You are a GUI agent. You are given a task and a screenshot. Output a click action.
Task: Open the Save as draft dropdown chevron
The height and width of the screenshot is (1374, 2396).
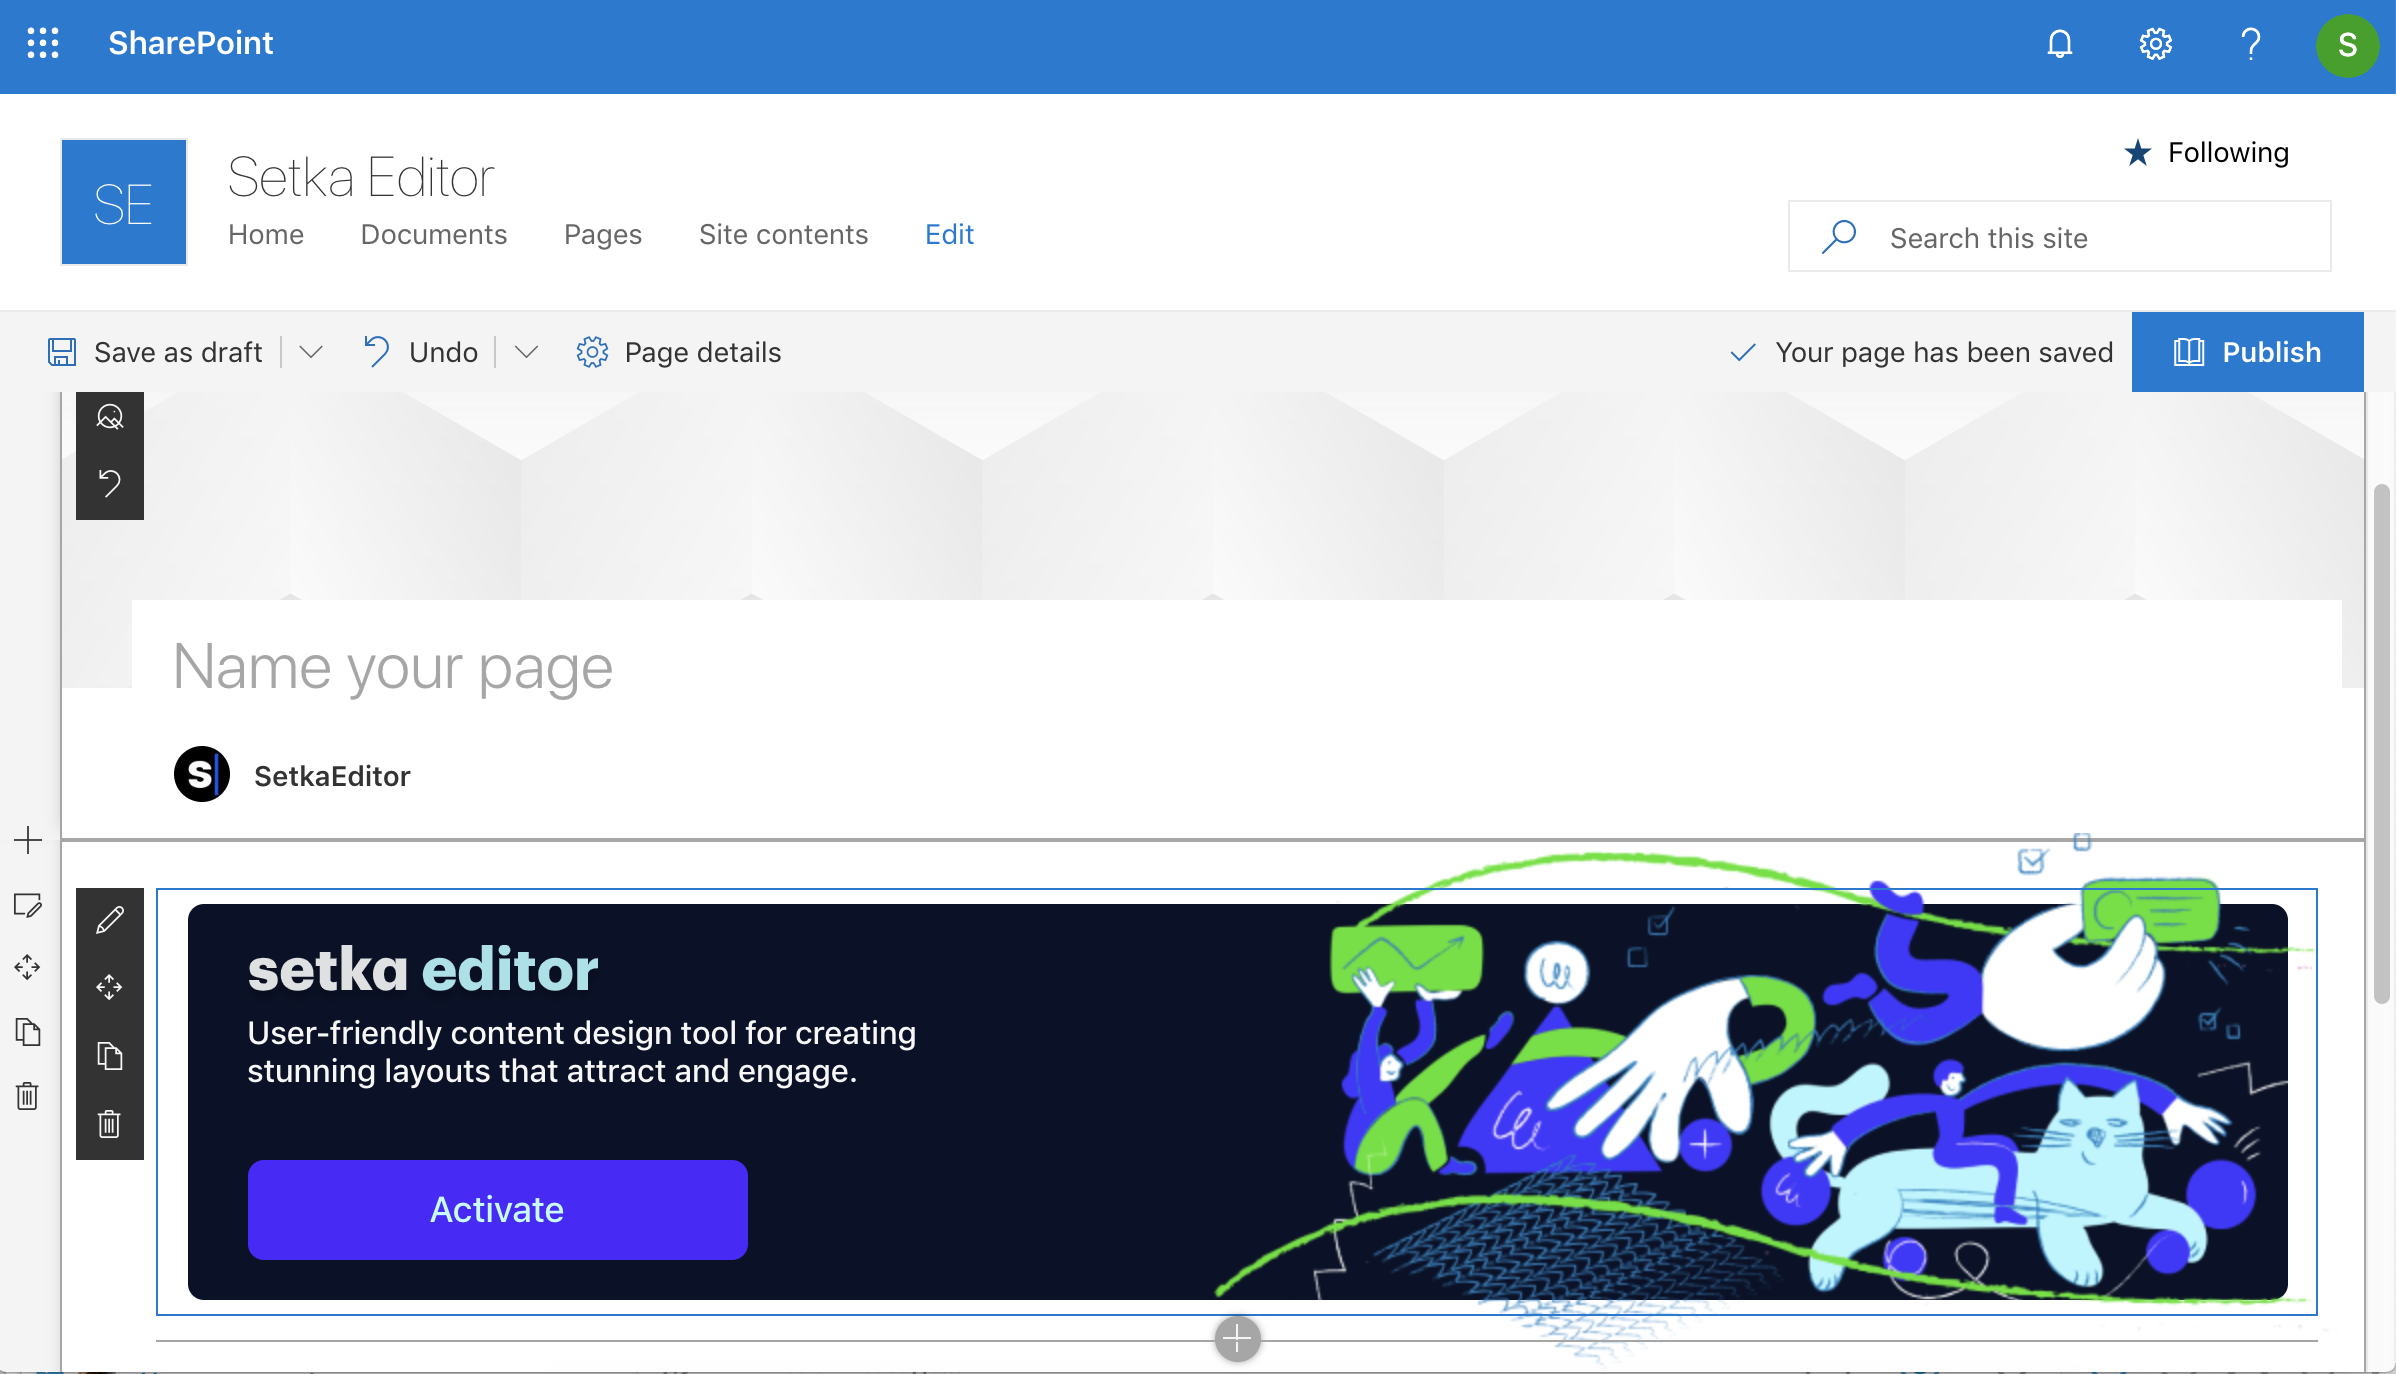point(310,352)
